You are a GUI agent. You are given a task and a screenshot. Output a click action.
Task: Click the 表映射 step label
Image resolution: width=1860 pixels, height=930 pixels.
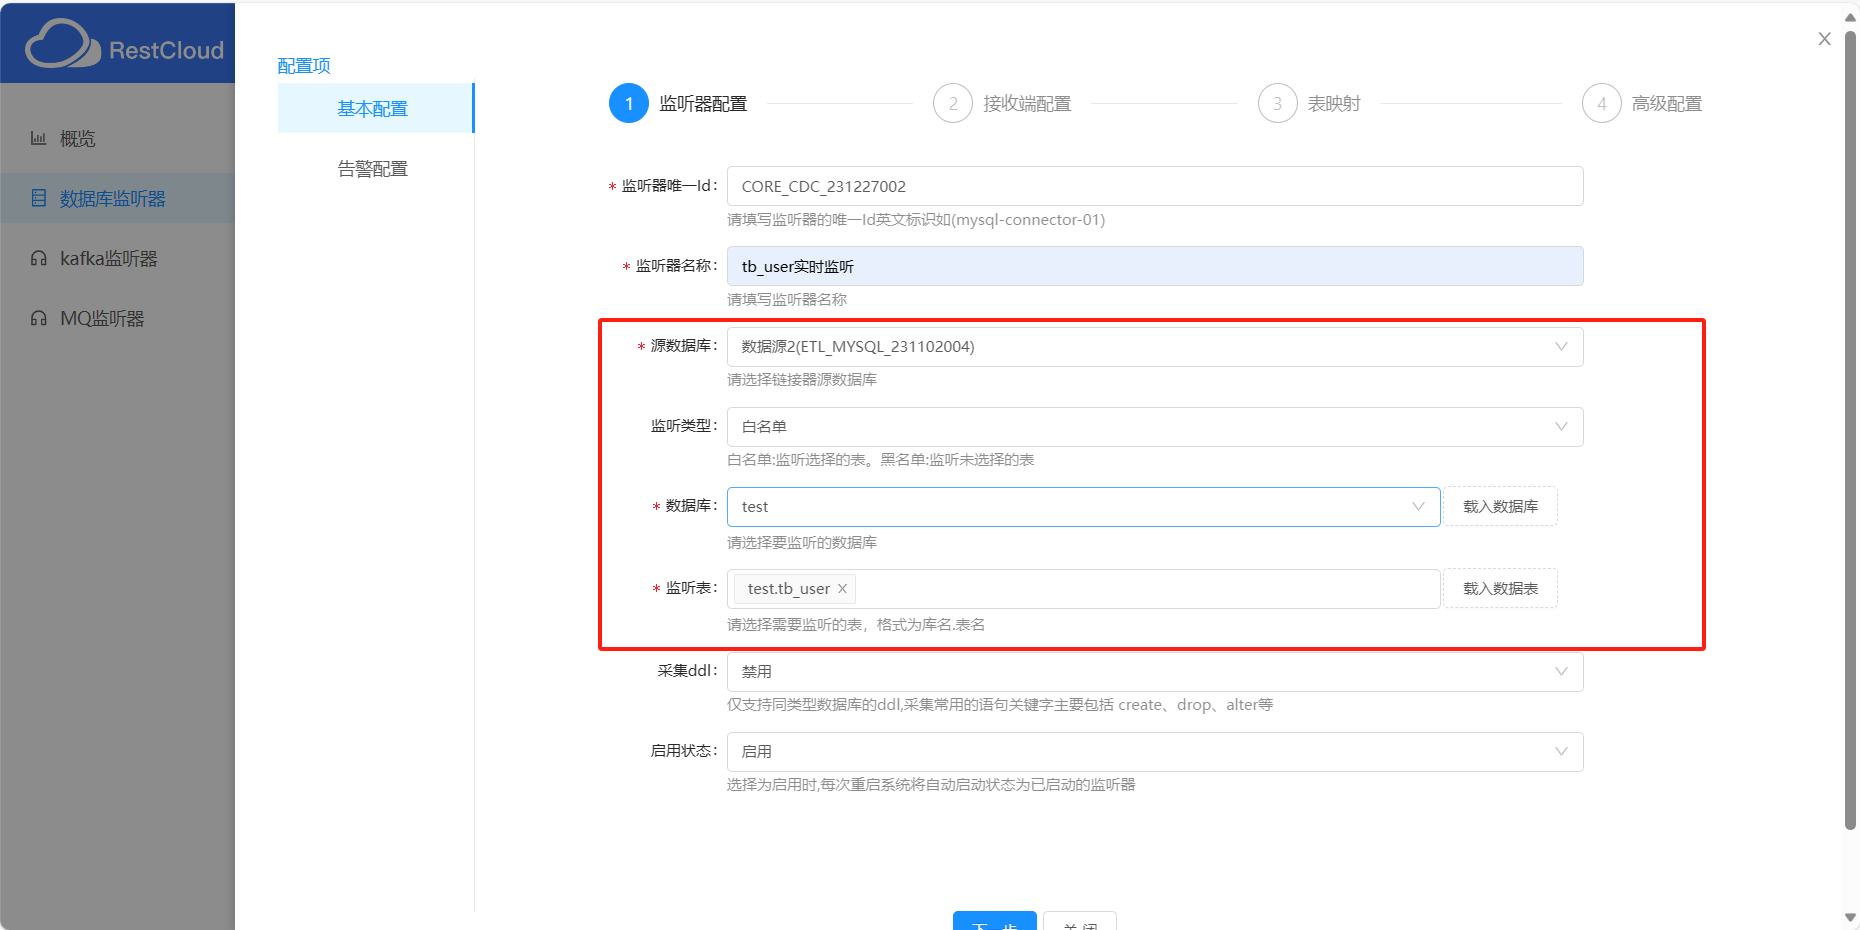pos(1334,103)
